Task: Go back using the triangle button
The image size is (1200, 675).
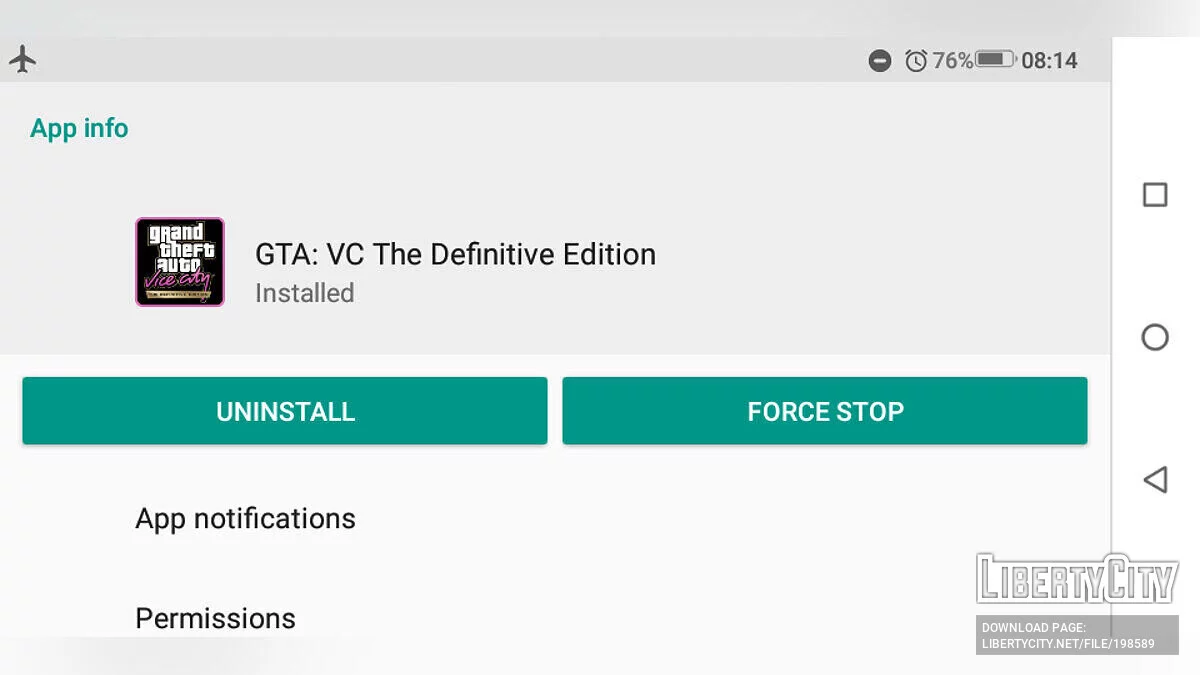Action: point(1155,480)
